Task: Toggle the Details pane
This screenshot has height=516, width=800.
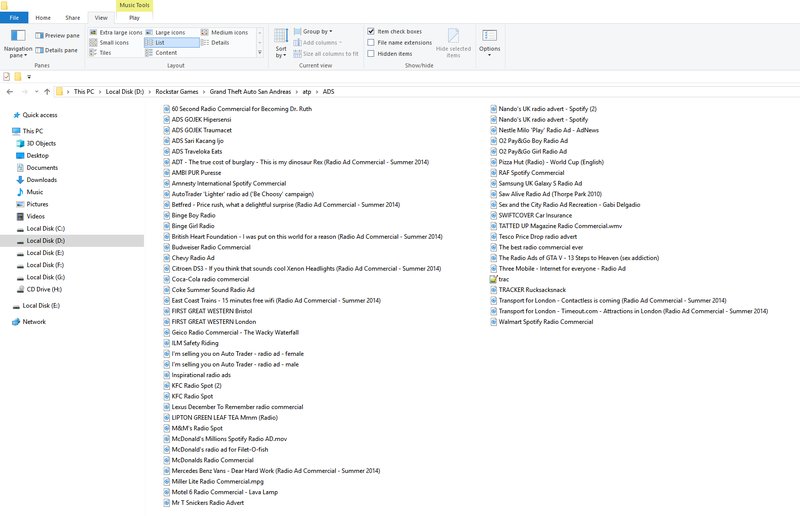Action: coord(57,50)
